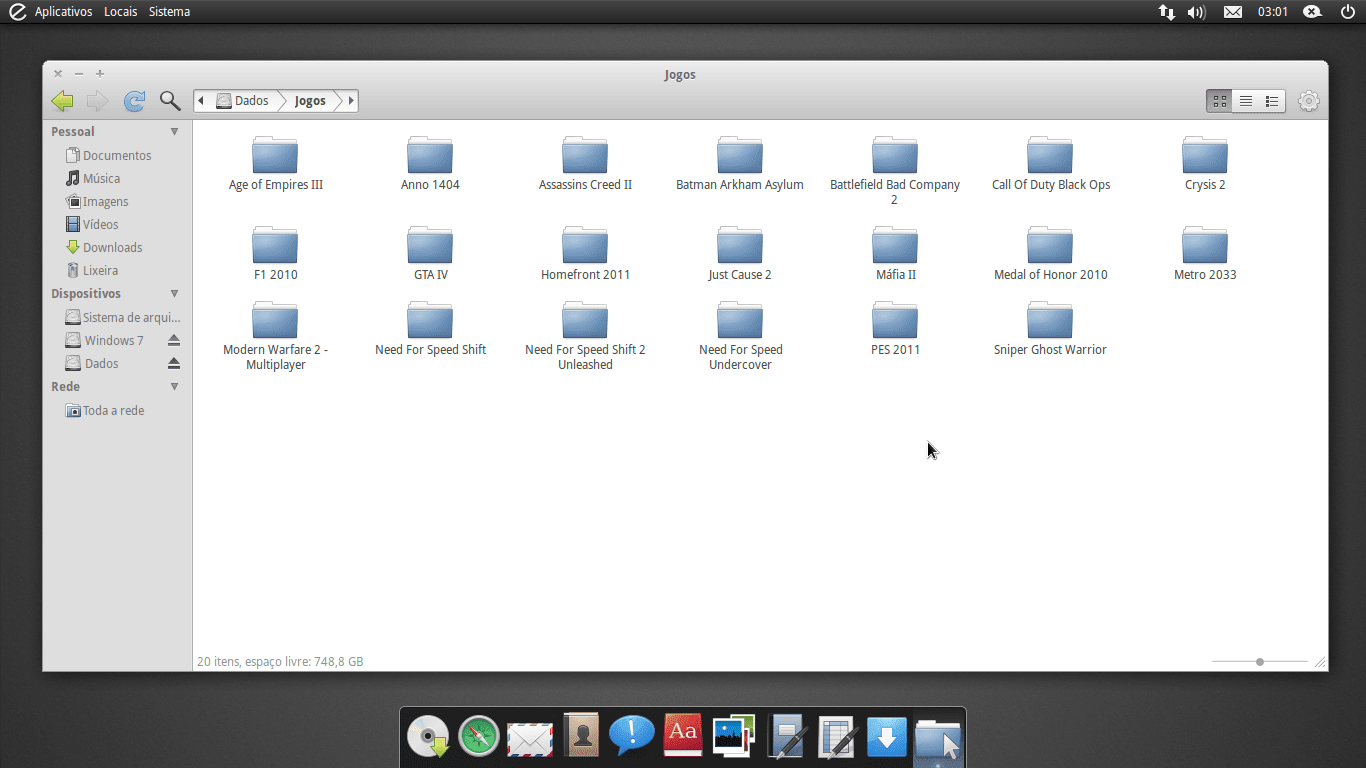Adjust the icon zoom slider
This screenshot has width=1366, height=768.
pyautogui.click(x=1260, y=662)
